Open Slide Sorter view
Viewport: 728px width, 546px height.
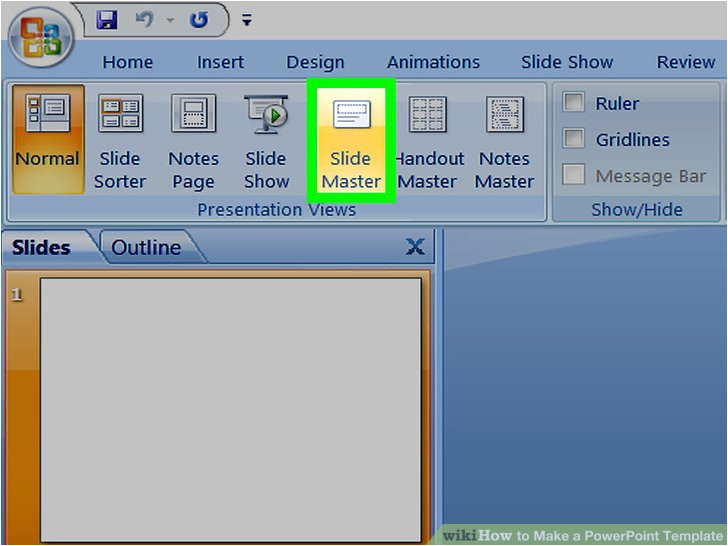click(x=120, y=140)
